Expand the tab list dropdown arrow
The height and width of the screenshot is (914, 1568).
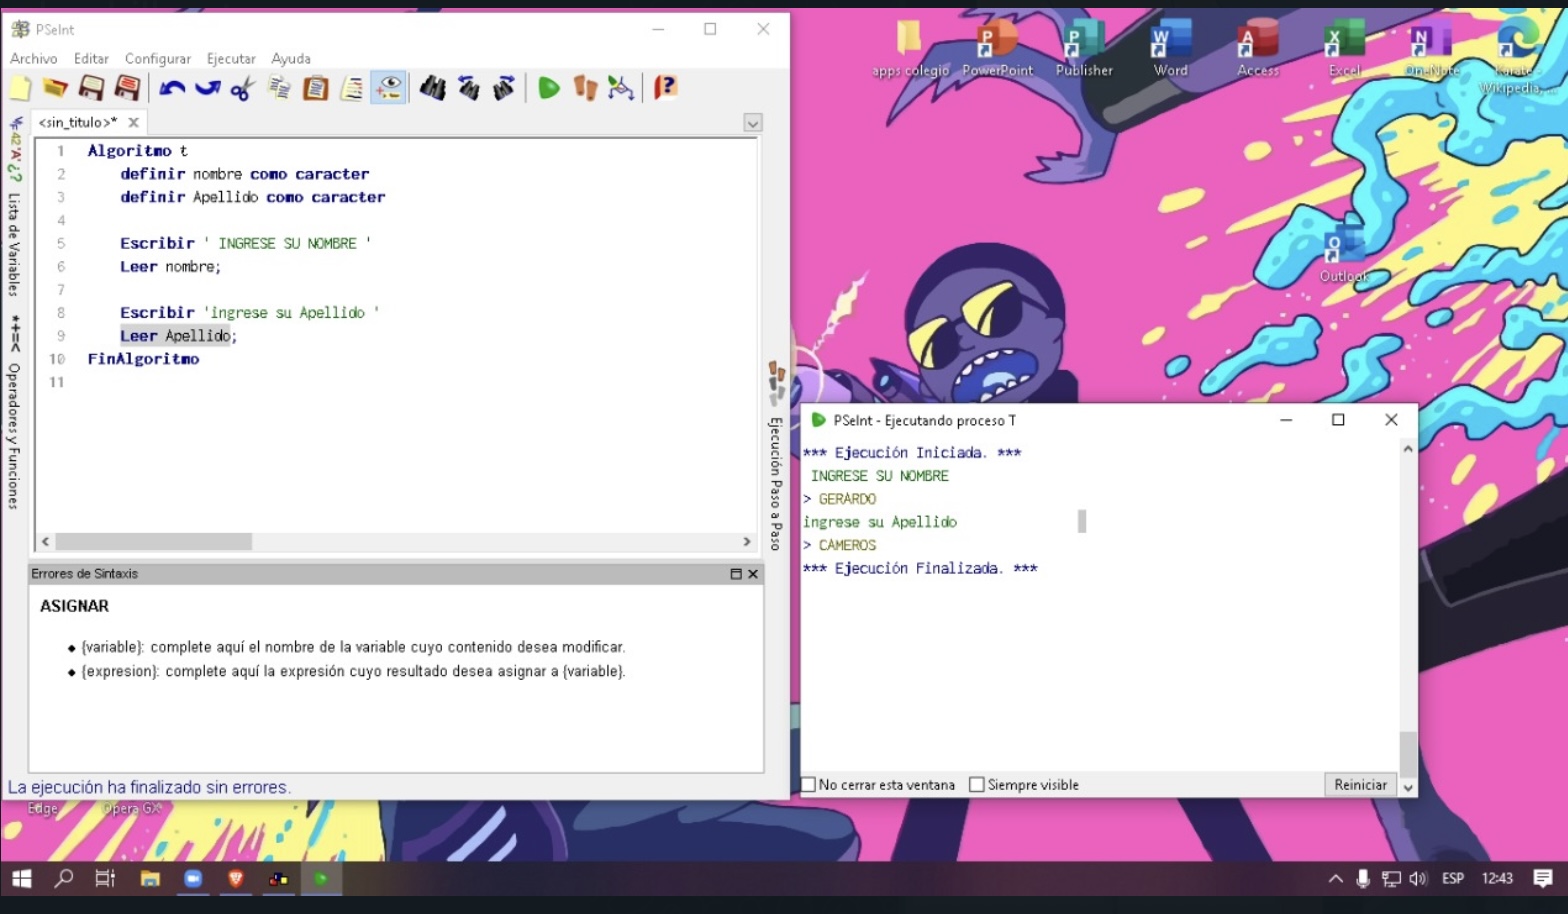point(753,123)
